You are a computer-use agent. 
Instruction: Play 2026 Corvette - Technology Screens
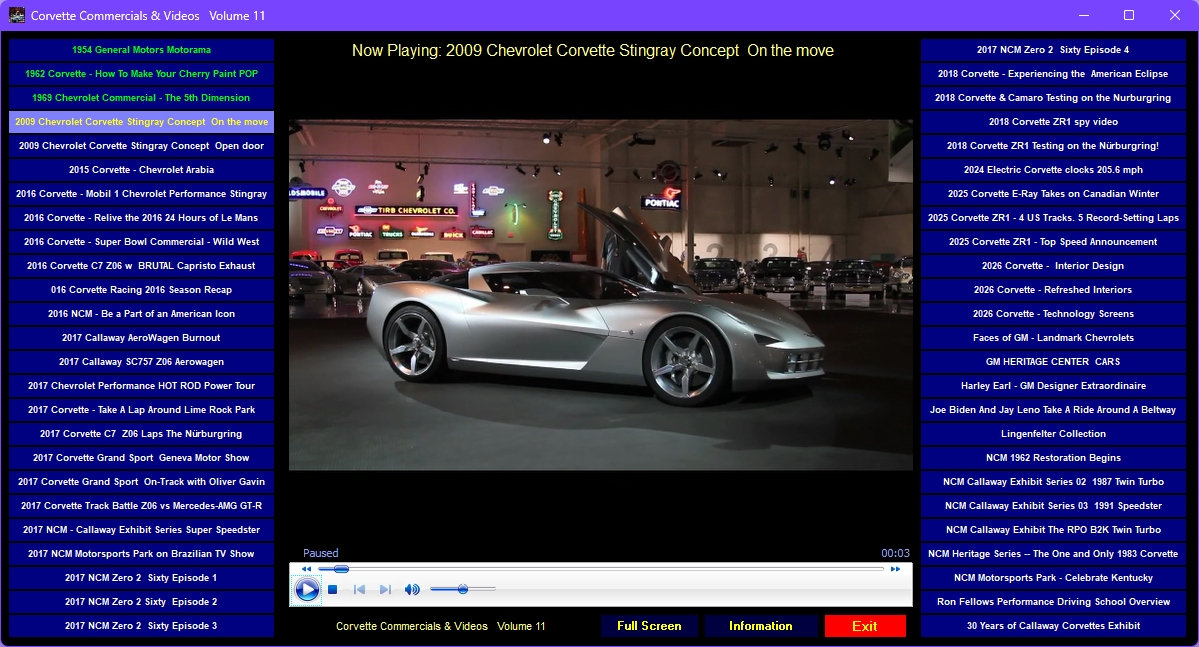coord(1053,314)
